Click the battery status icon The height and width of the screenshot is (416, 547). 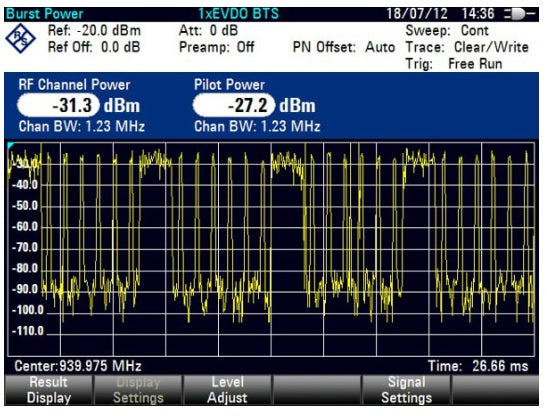pyautogui.click(x=519, y=14)
